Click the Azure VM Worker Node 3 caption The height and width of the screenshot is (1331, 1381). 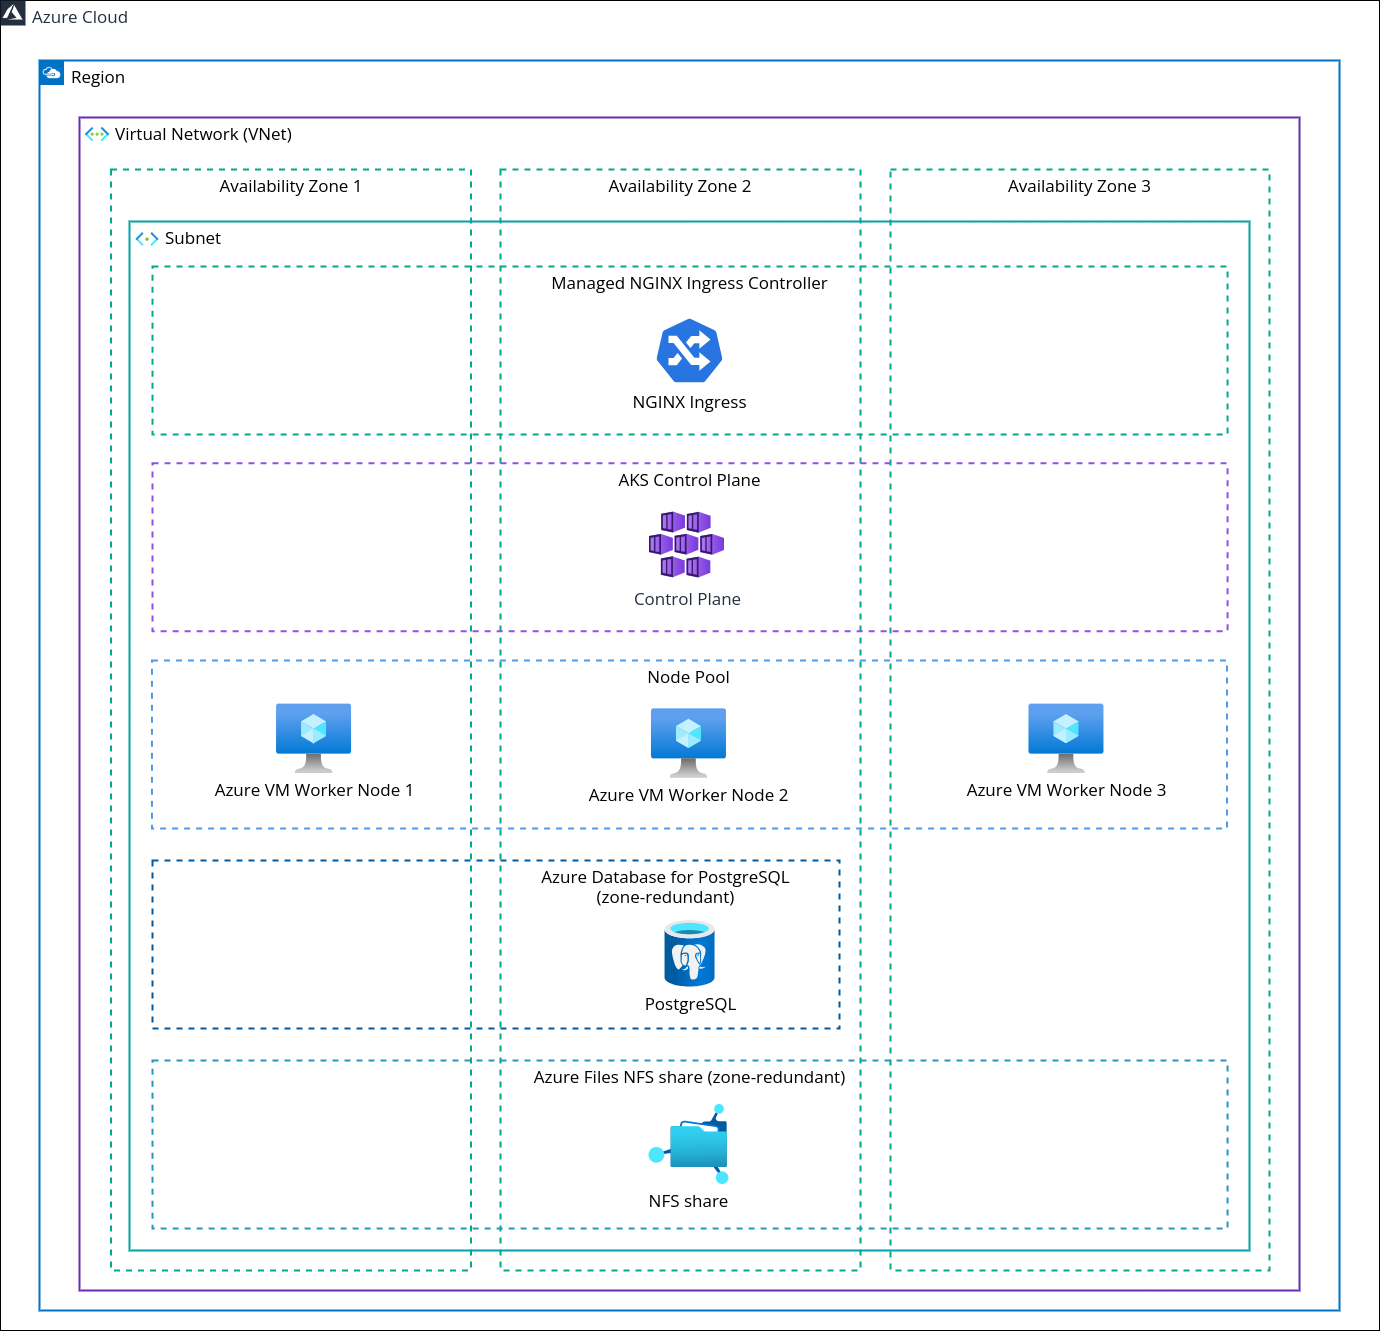(1066, 790)
